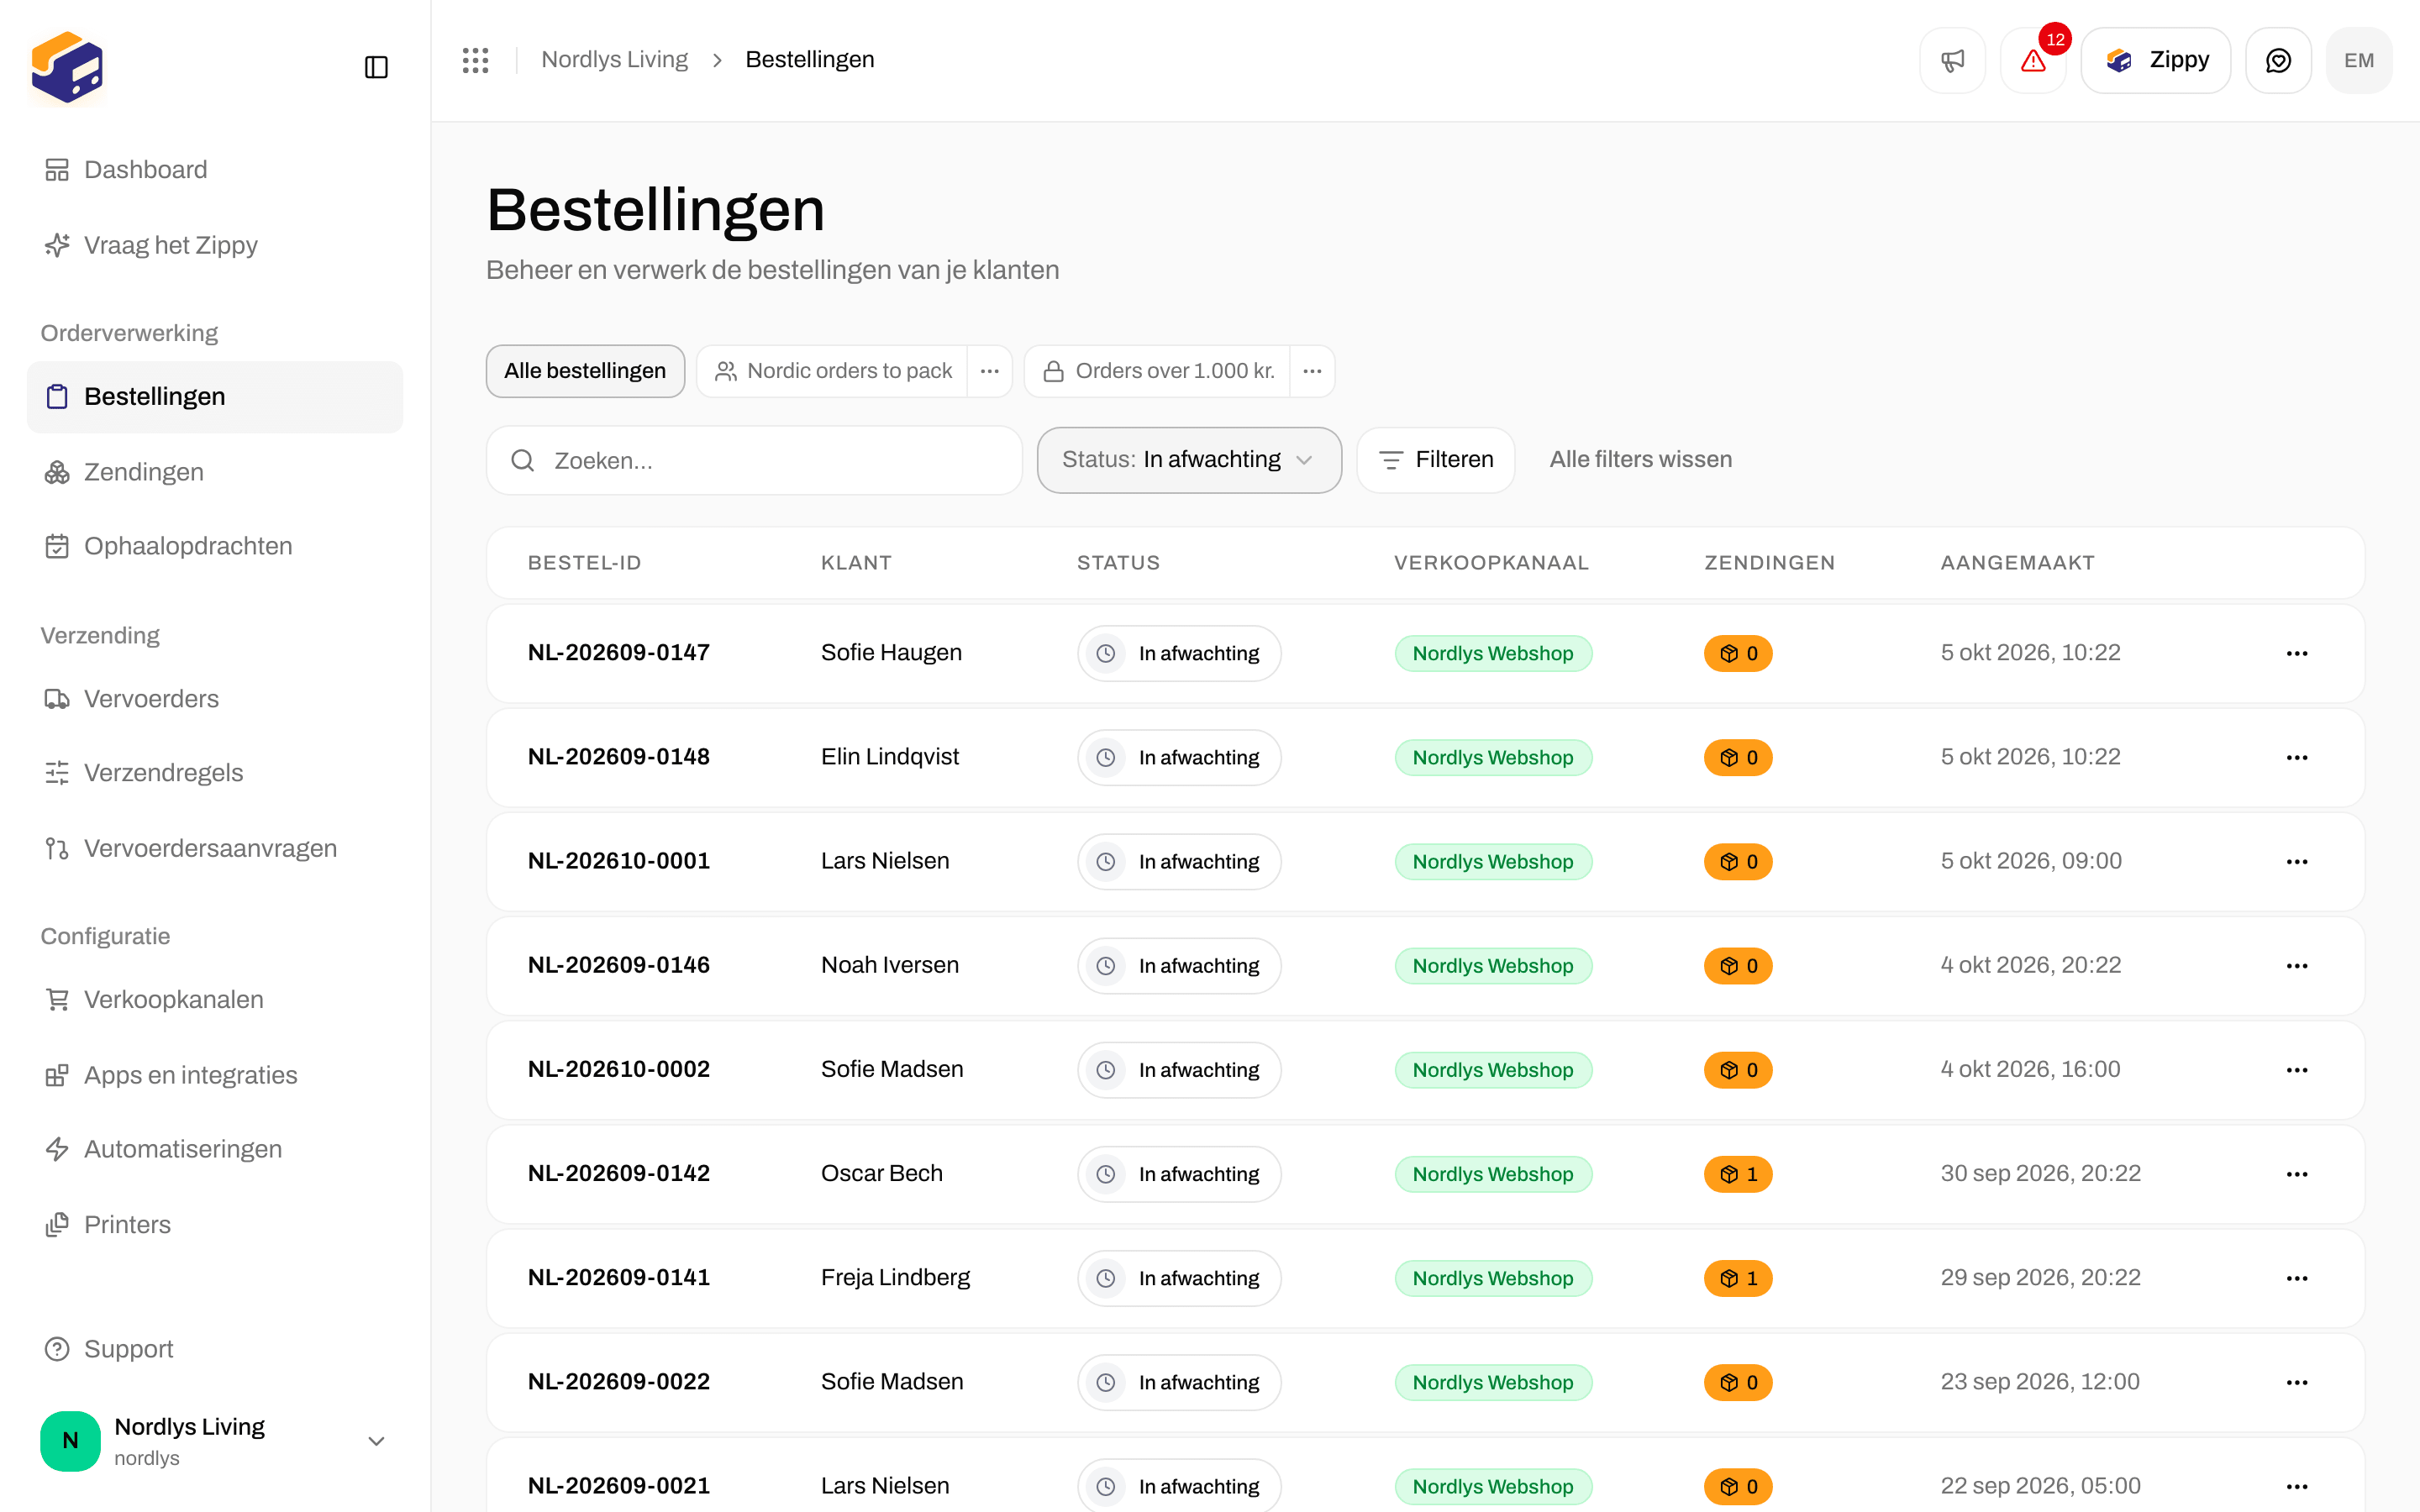Click Nordlys Webshop tag on NL-202610-0002
The image size is (2420, 1512).
click(1493, 1070)
